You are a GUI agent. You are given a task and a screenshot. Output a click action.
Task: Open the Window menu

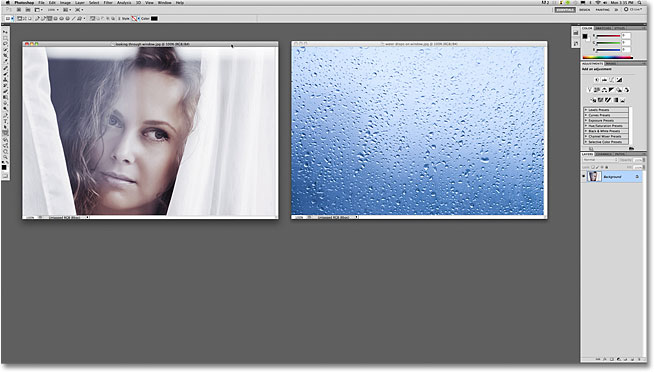click(164, 3)
